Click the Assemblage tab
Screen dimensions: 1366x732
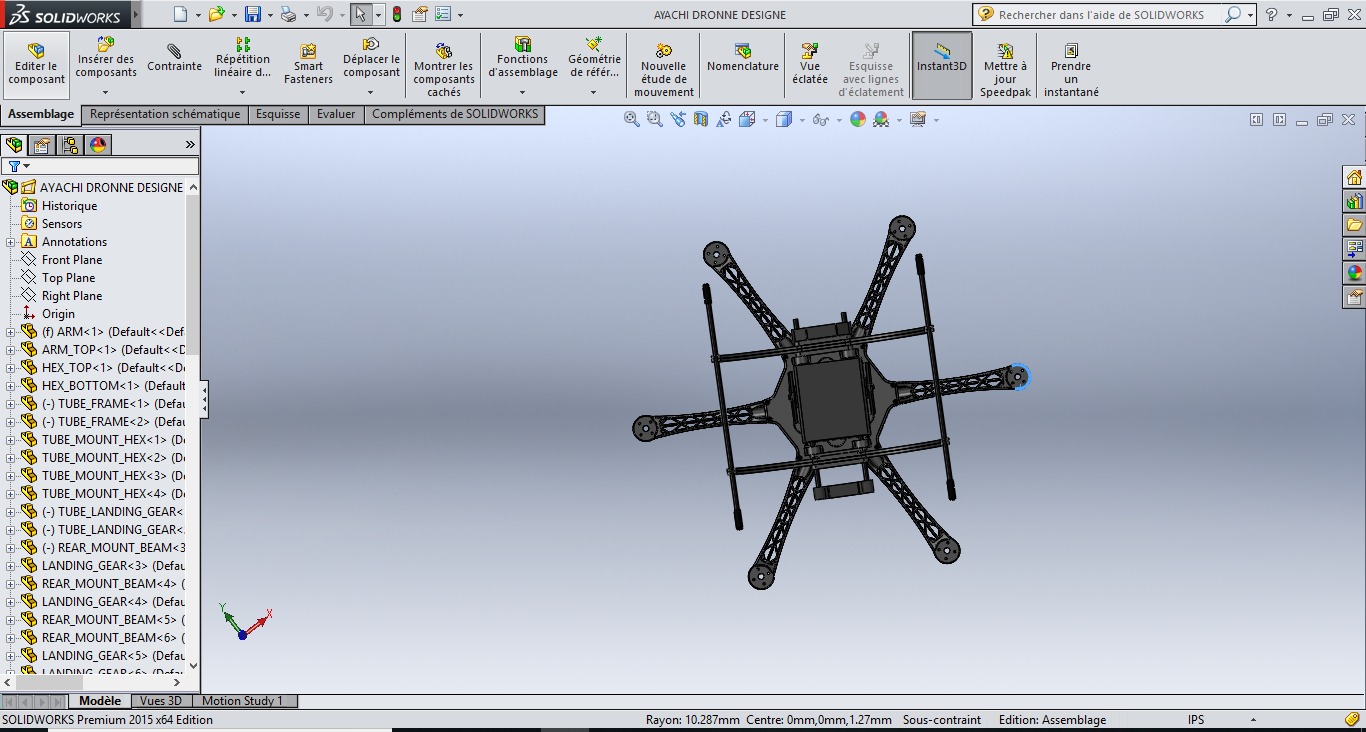click(41, 114)
